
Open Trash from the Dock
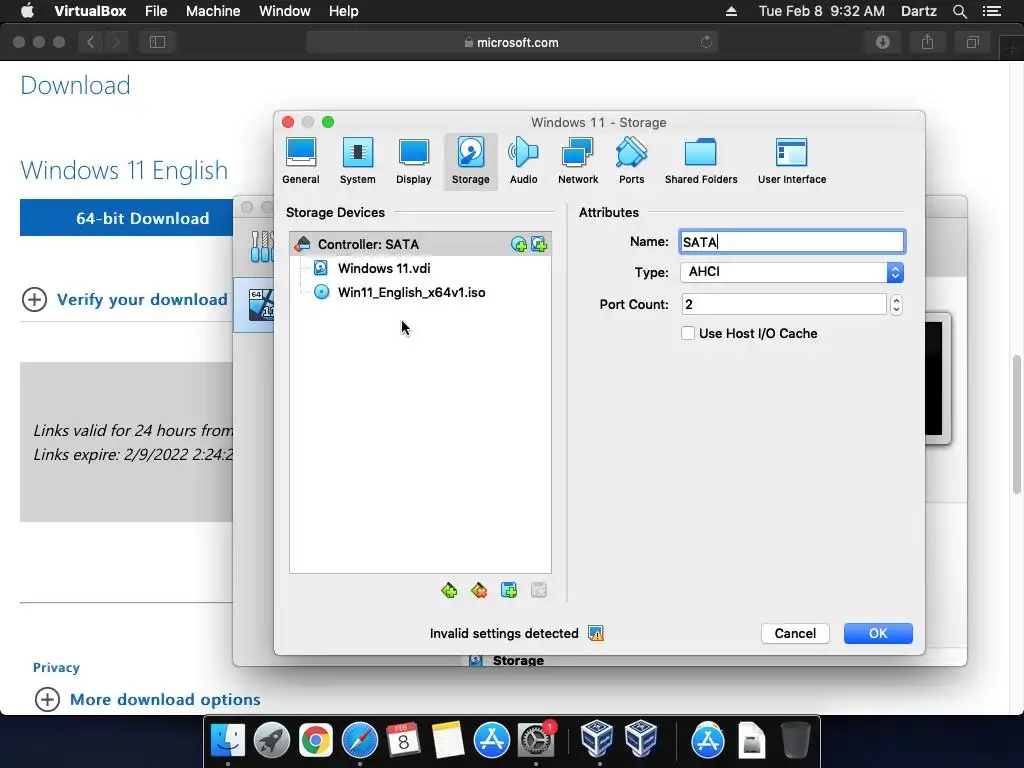click(795, 740)
